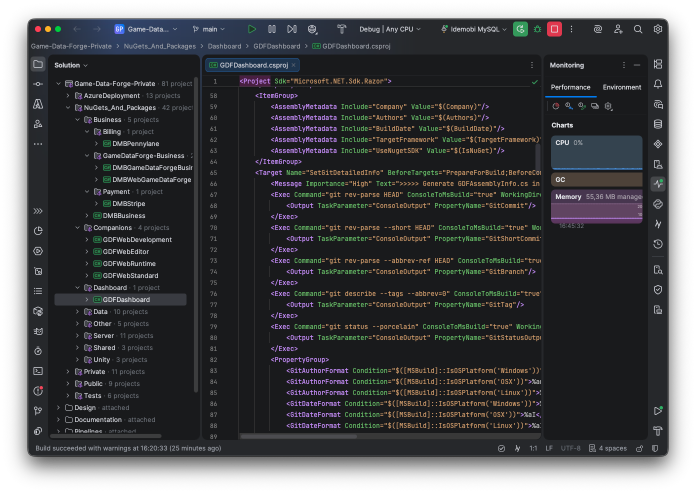Expand the Server folder

tap(77, 335)
